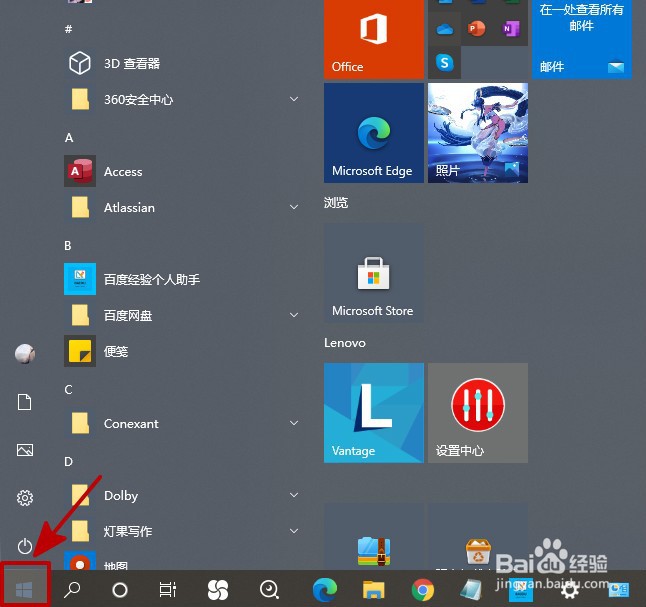Open File Explorer from the taskbar
This screenshot has height=607, width=646.
tap(373, 590)
